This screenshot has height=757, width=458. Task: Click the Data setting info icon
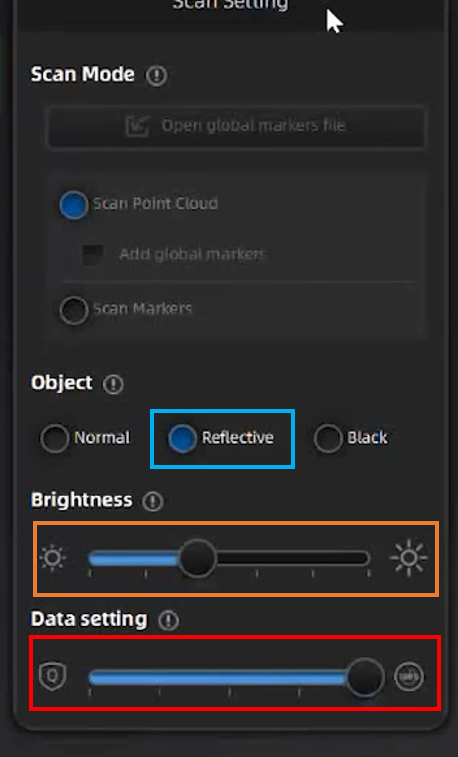click(x=168, y=620)
